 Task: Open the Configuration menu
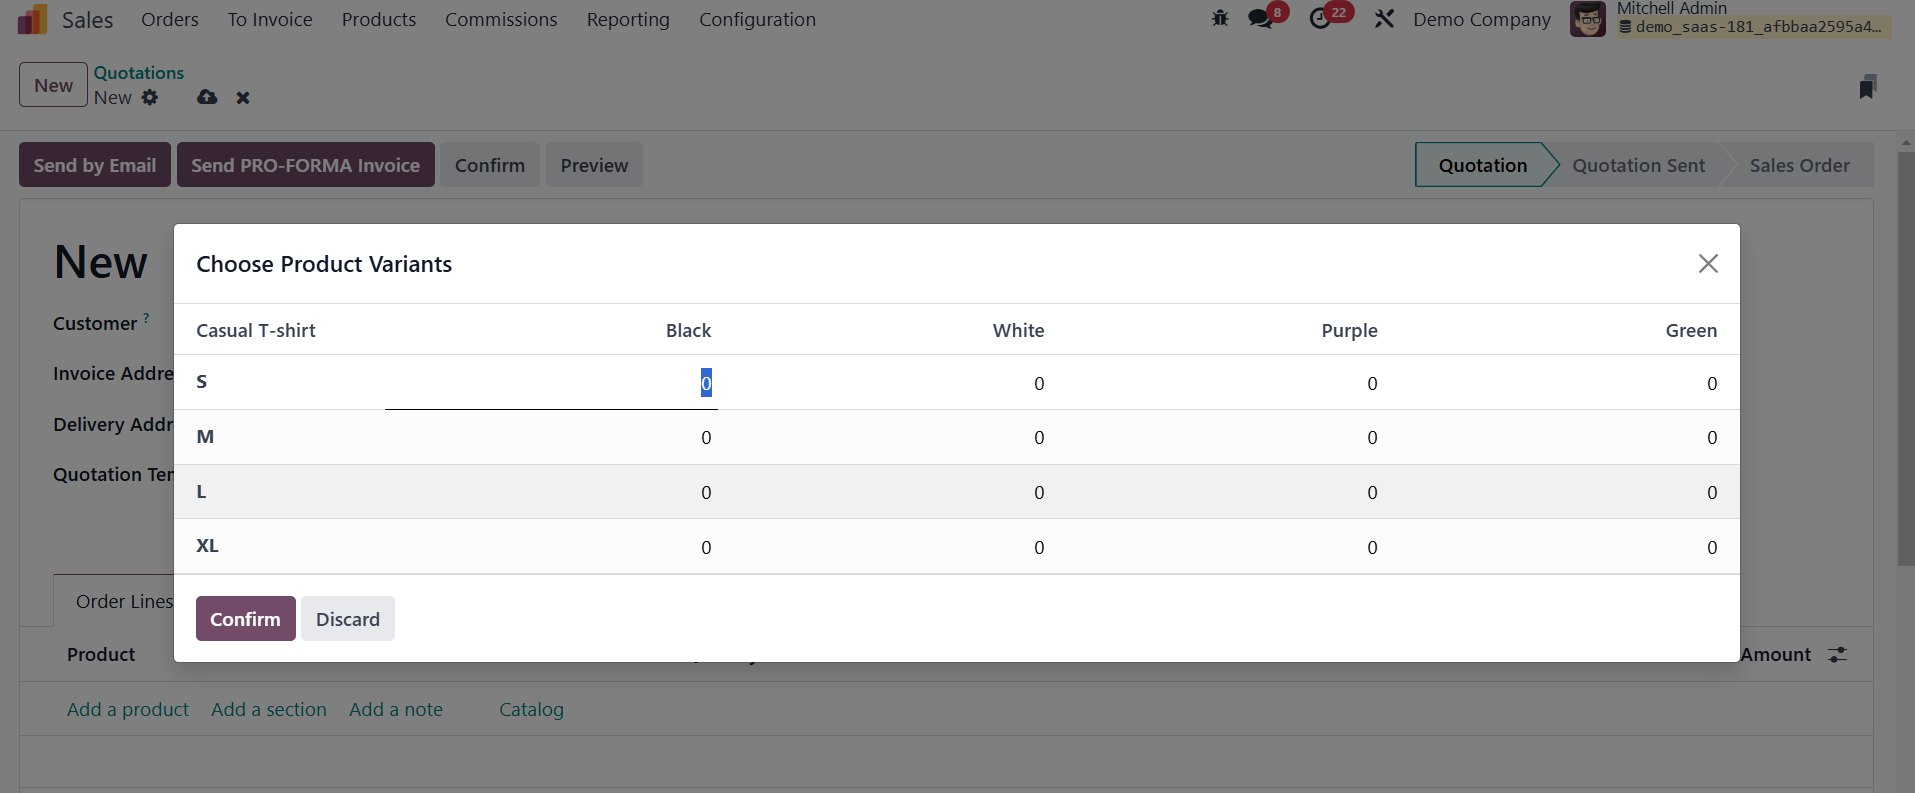coord(757,19)
